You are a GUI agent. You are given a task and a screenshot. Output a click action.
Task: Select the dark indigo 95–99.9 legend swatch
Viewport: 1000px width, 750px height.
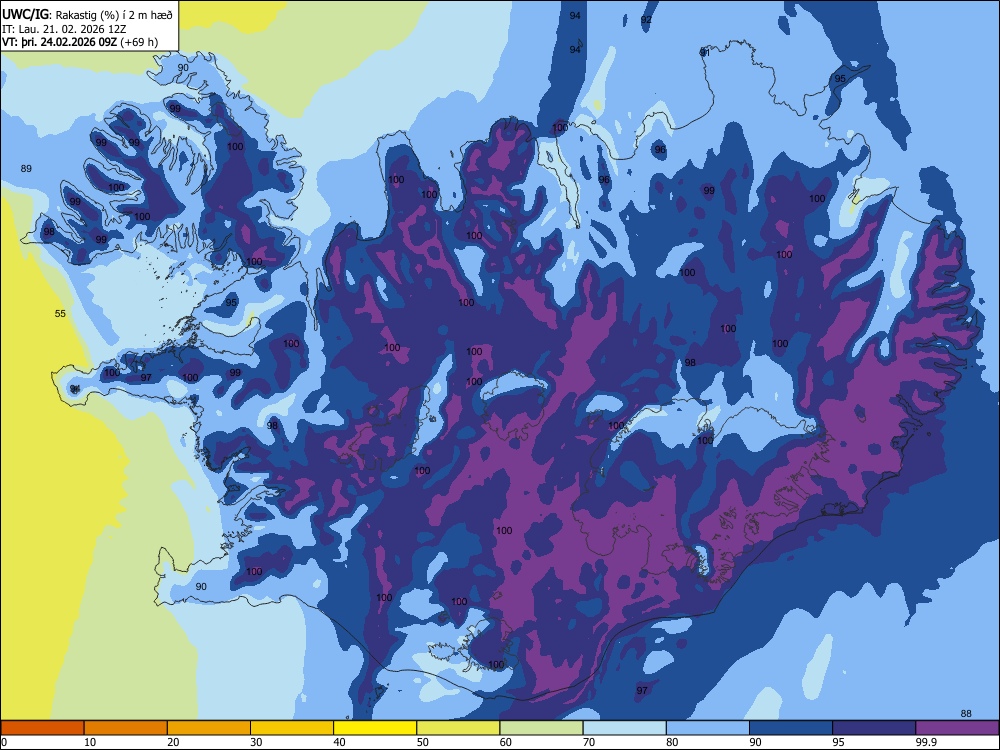pos(874,728)
